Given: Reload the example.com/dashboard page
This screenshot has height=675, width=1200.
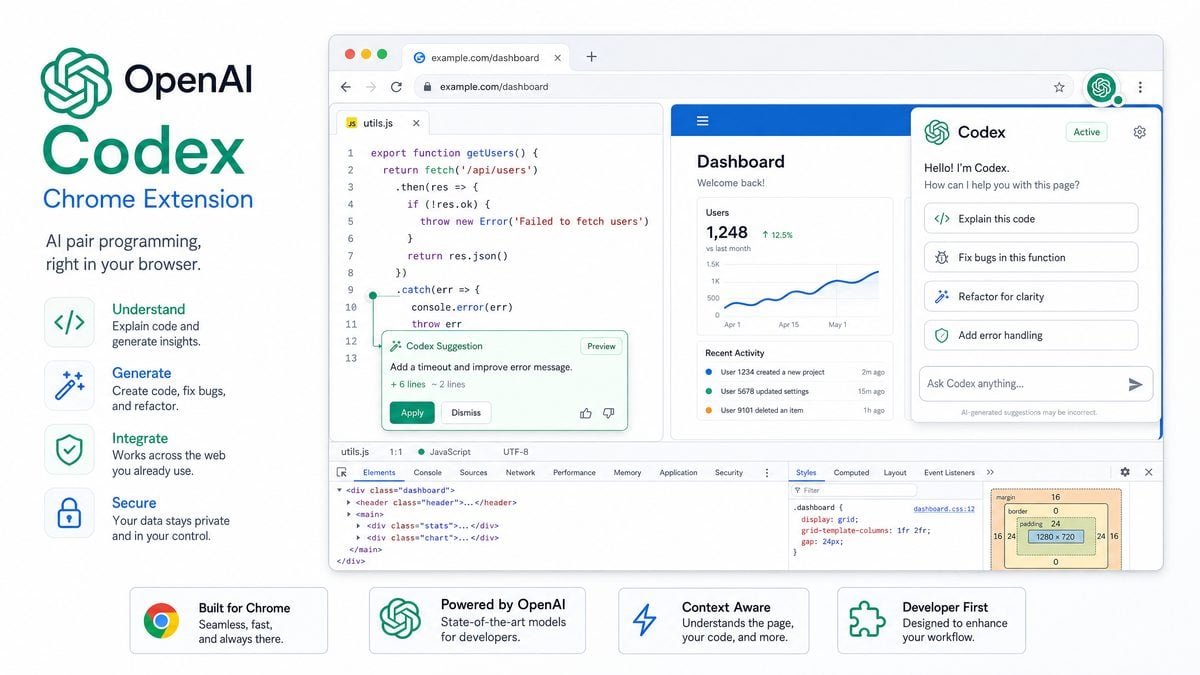Looking at the screenshot, I should coord(397,87).
